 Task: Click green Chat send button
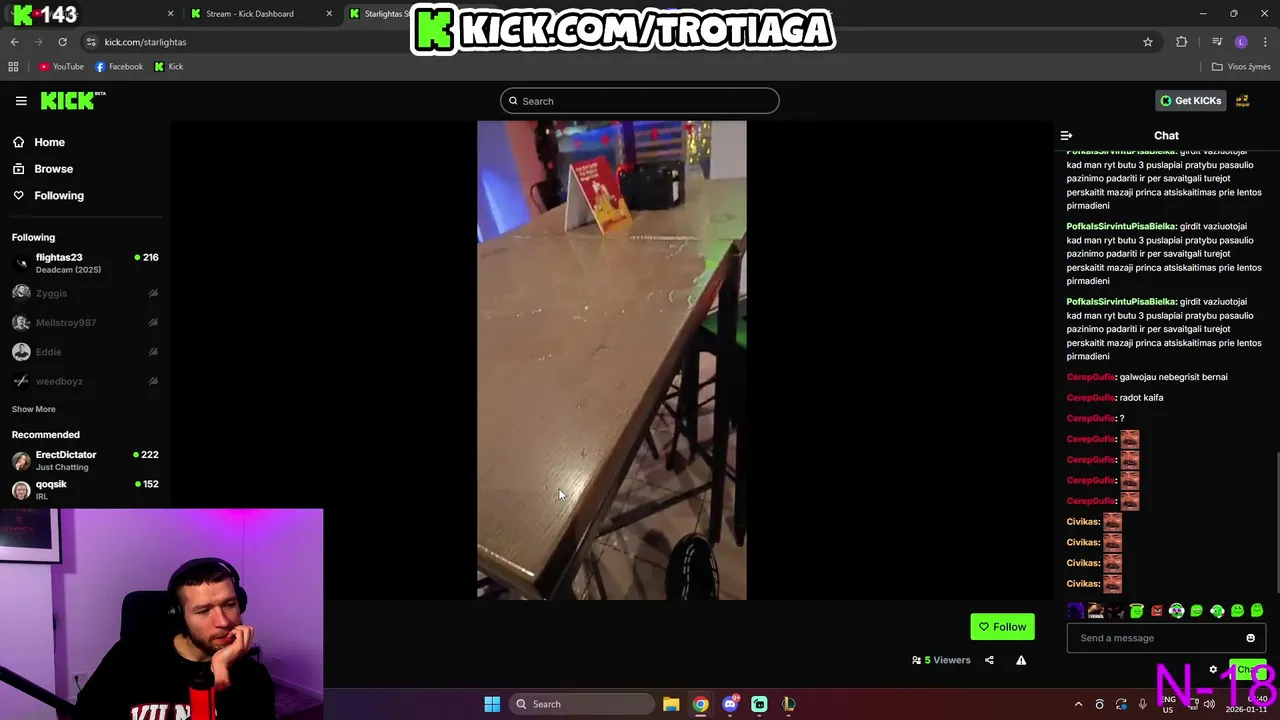1248,670
